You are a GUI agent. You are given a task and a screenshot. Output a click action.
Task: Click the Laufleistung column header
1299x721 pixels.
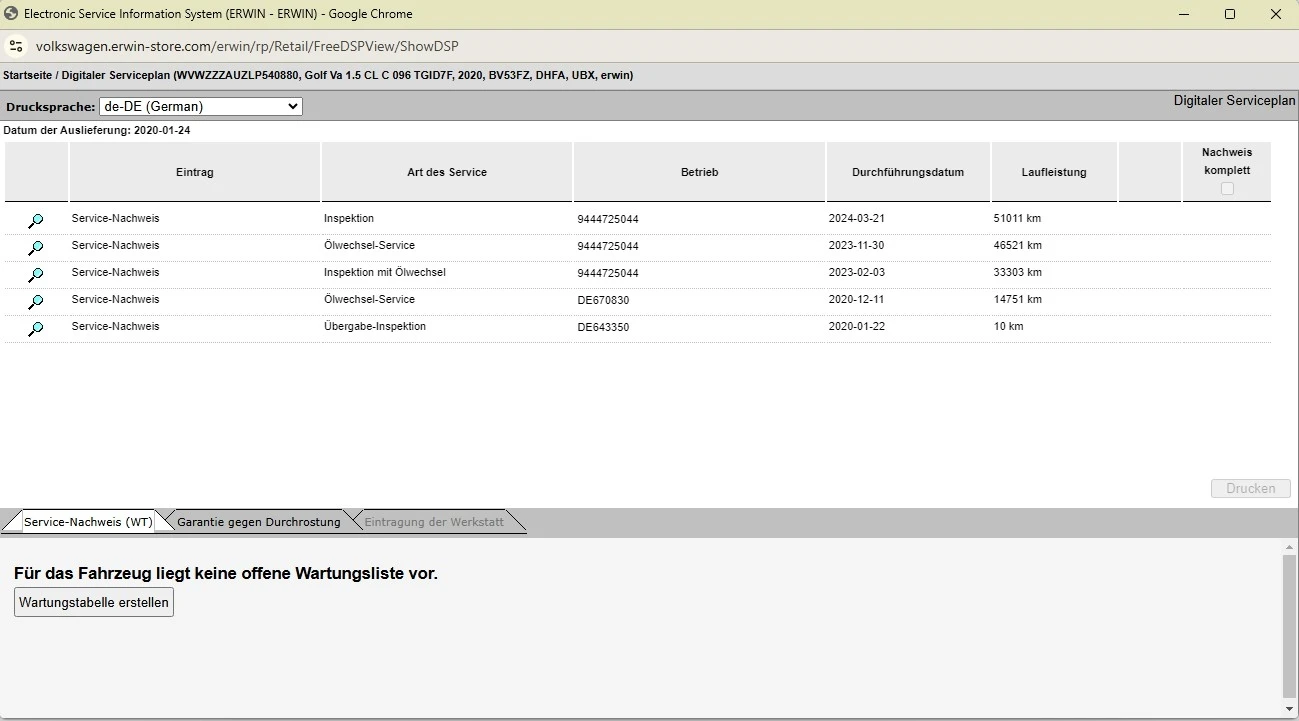coord(1053,172)
